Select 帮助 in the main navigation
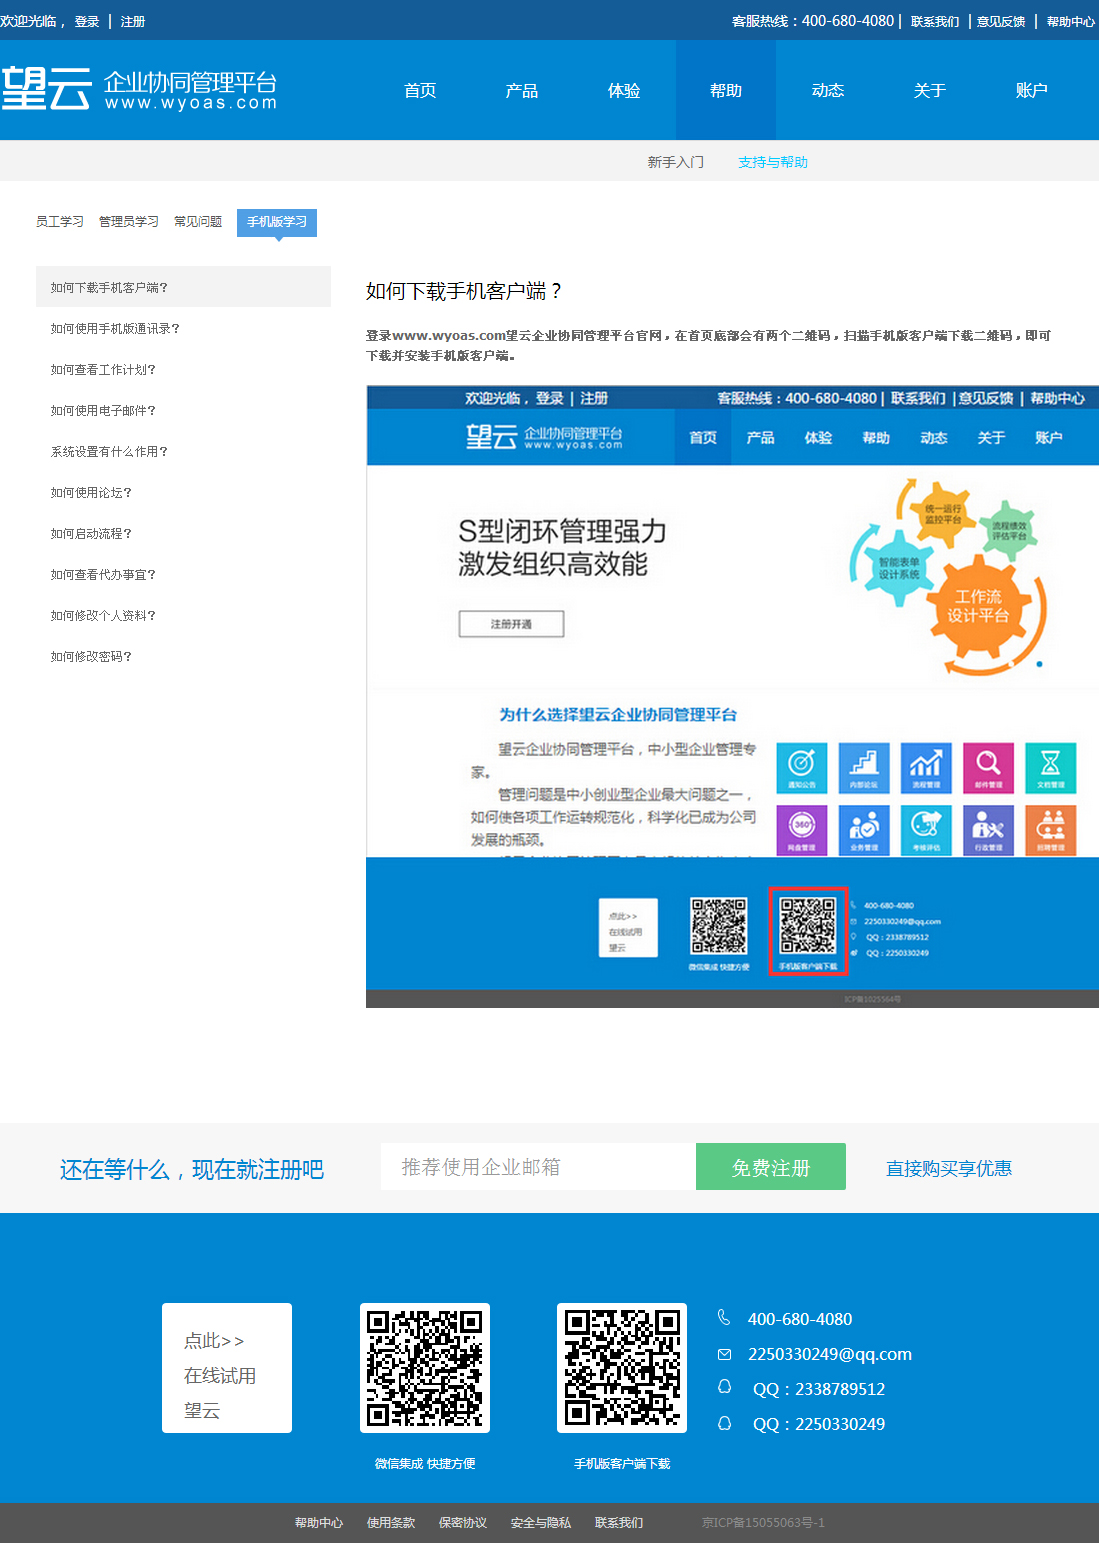The height and width of the screenshot is (1543, 1099). [x=726, y=90]
